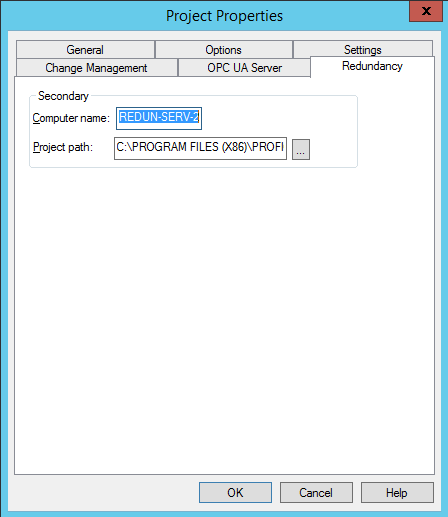The width and height of the screenshot is (448, 517).
Task: Close the Project Properties dialog with the X
Action: (426, 11)
